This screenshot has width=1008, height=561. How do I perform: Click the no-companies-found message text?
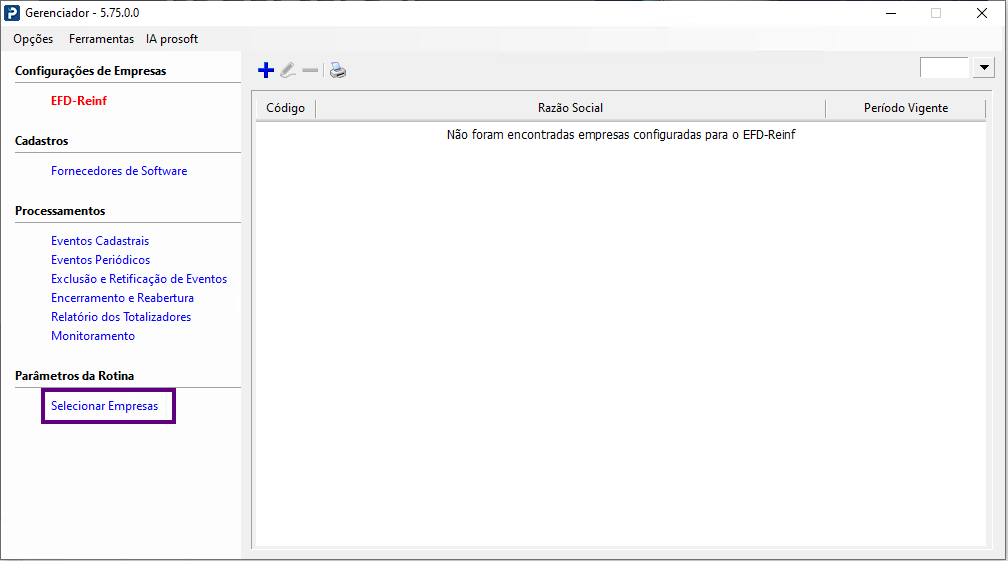(621, 135)
